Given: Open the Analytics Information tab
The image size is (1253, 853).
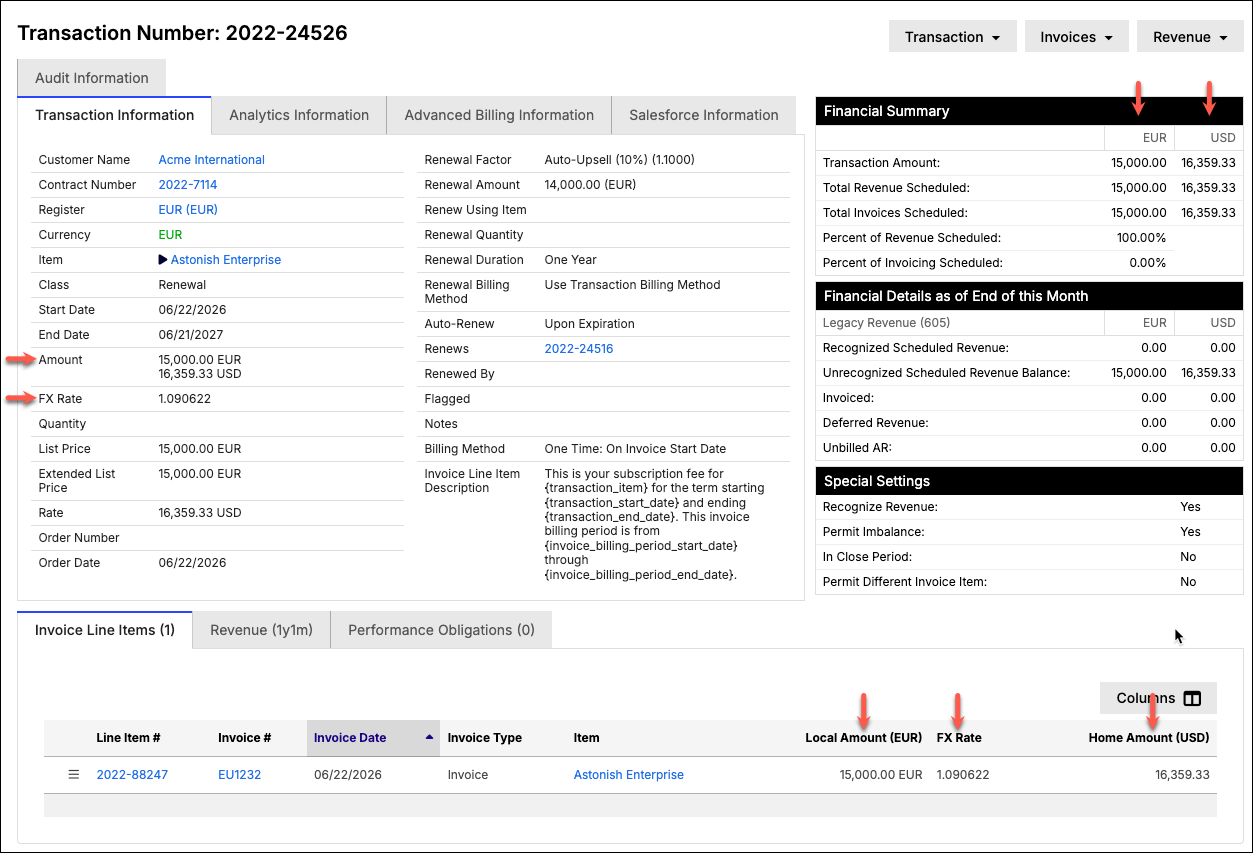Looking at the screenshot, I should (299, 115).
